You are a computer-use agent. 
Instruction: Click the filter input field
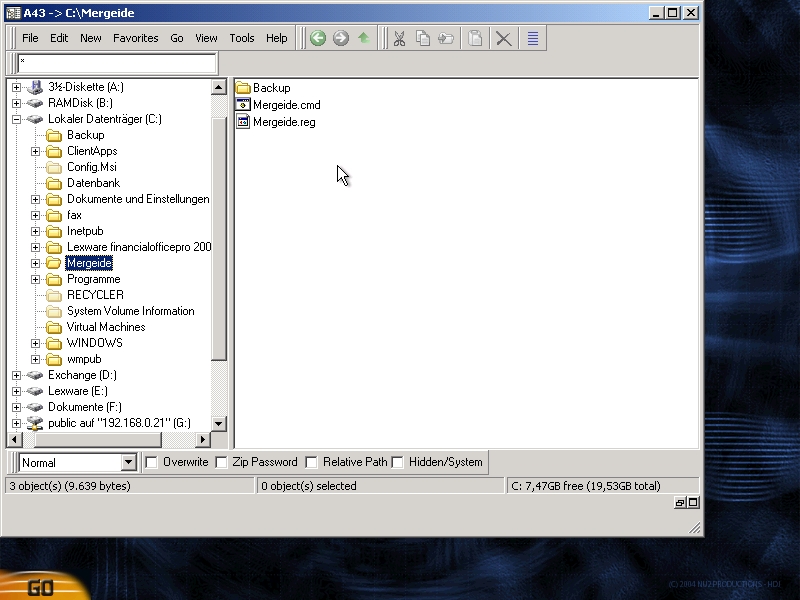[116, 63]
